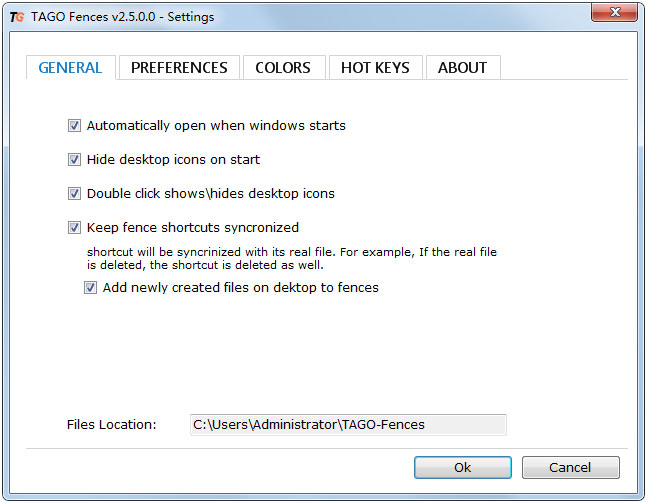Click the "shortcut will be syncrinized" description text
Screen dimensions: 648x503
(x=292, y=258)
